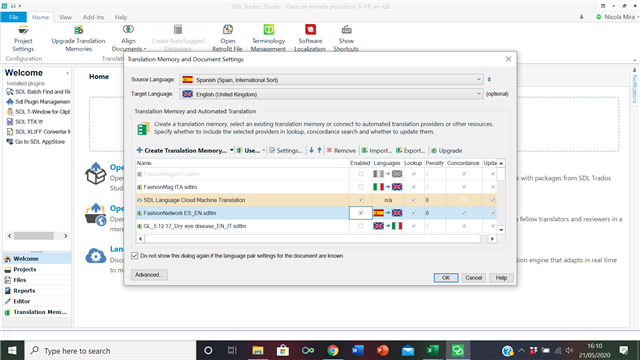Click in Windows search box

(111, 351)
